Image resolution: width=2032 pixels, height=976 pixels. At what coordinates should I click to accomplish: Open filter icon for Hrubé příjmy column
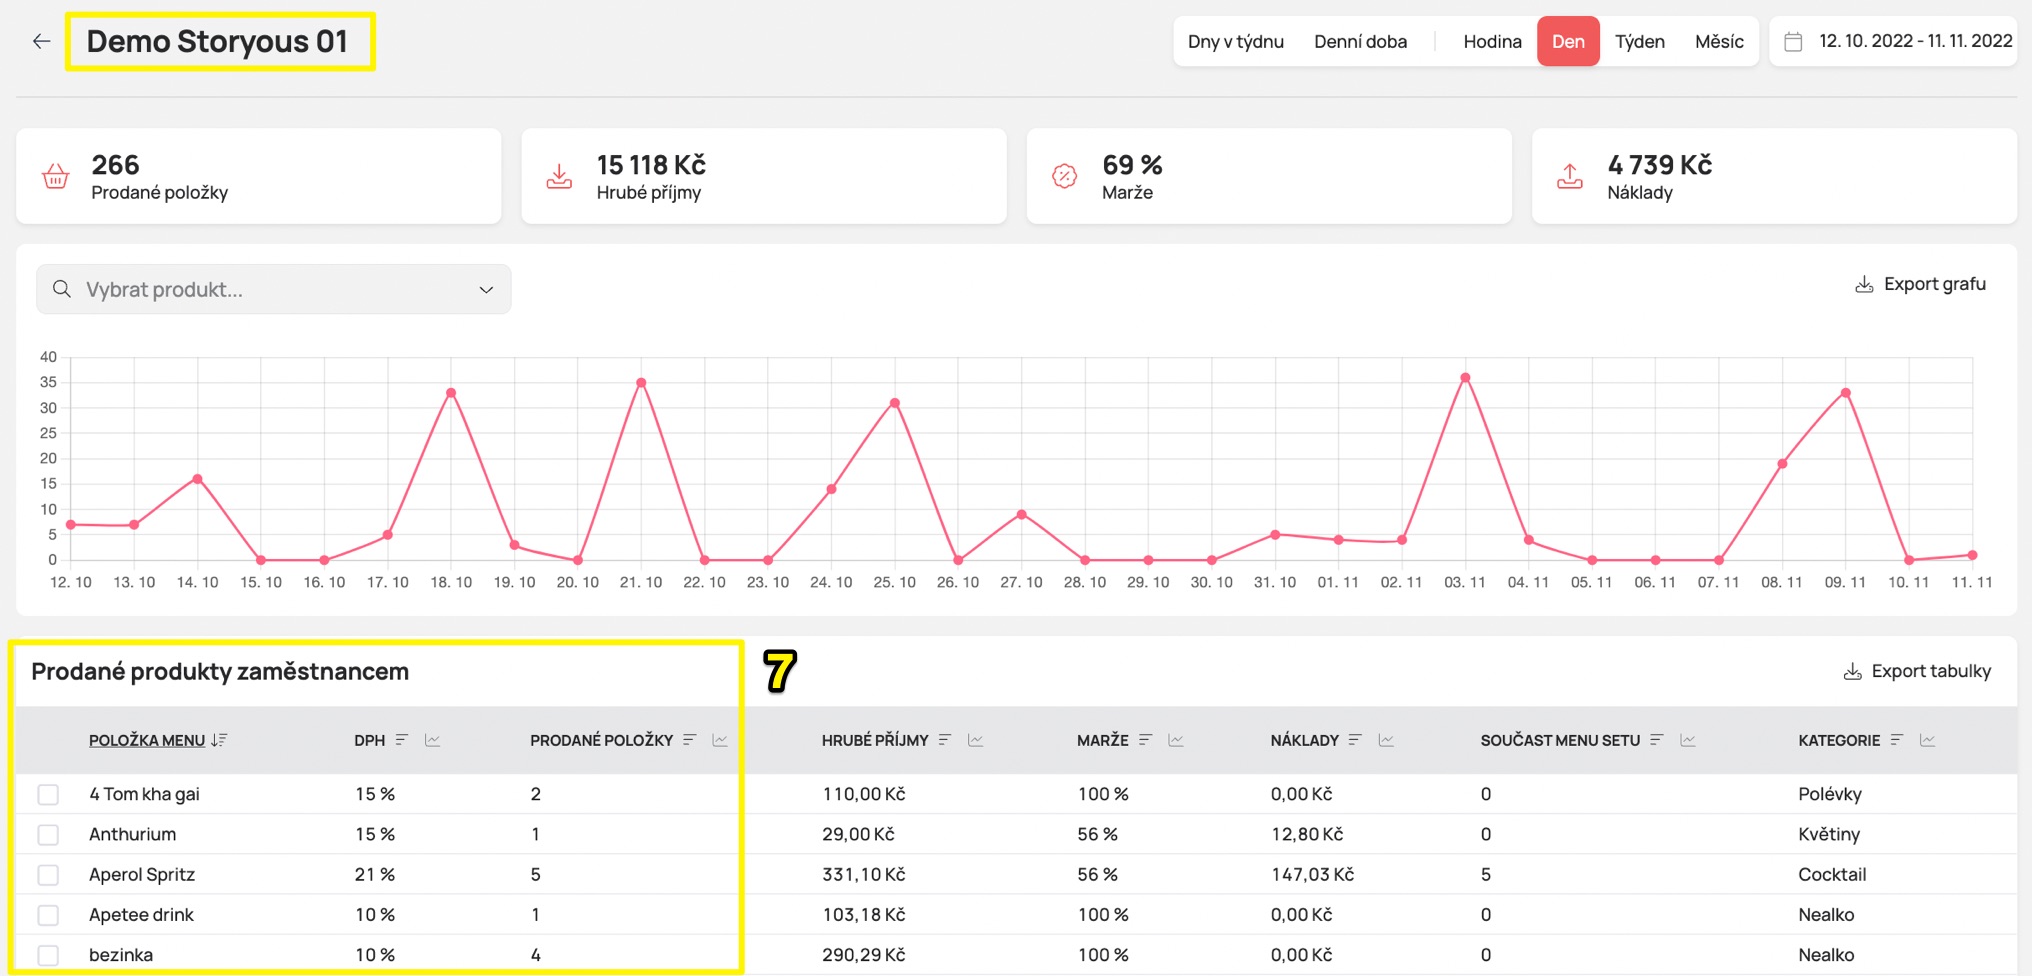(945, 740)
